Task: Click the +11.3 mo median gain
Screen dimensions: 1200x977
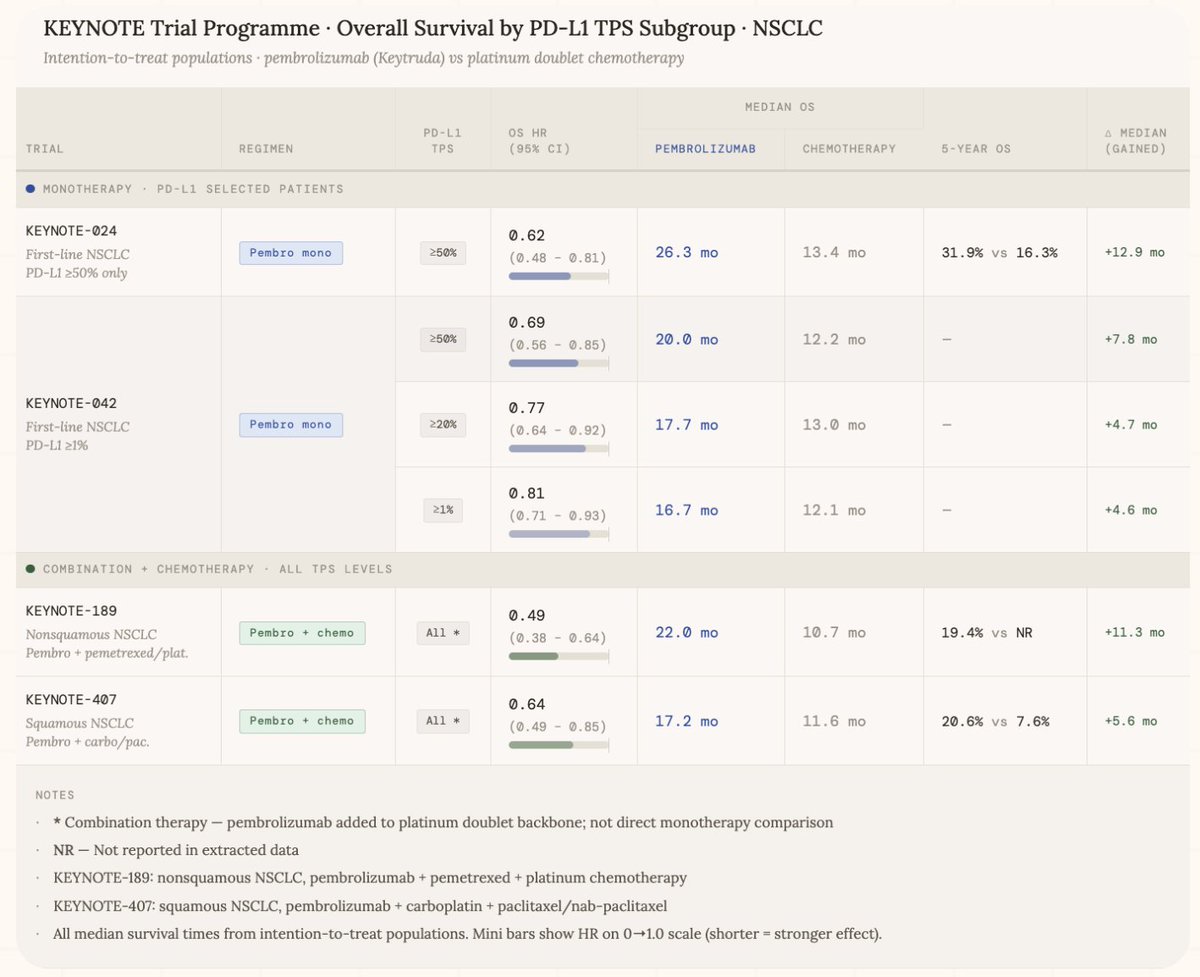Action: pos(1135,633)
